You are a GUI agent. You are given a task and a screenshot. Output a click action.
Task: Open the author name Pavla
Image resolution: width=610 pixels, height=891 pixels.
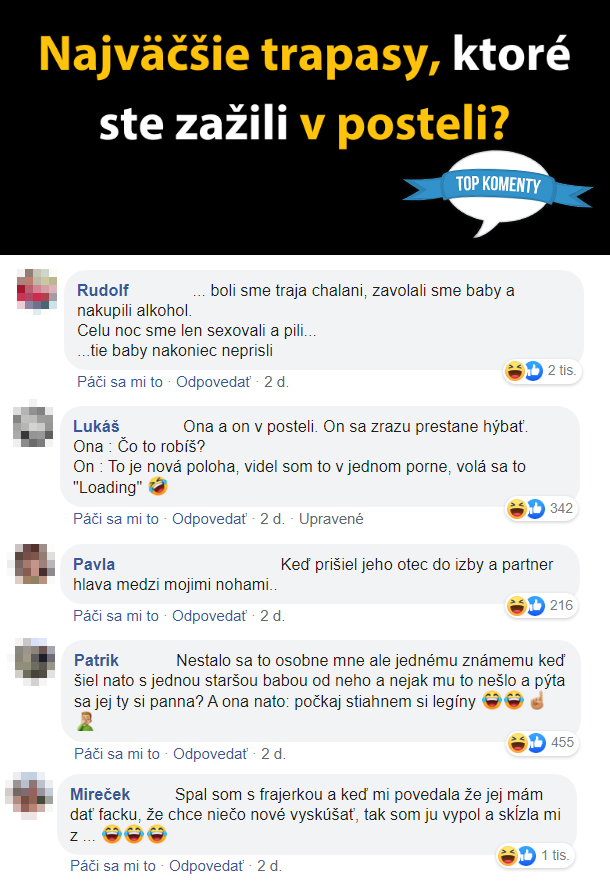[x=94, y=564]
